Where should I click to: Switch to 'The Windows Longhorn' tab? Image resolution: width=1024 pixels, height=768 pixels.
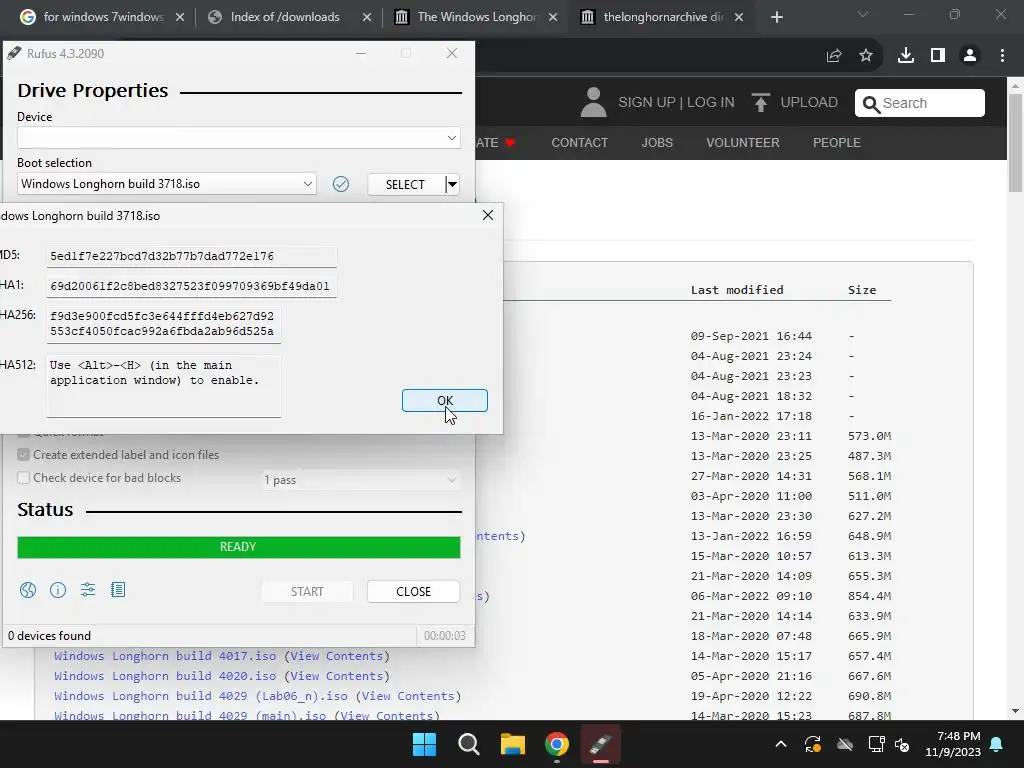pyautogui.click(x=477, y=17)
